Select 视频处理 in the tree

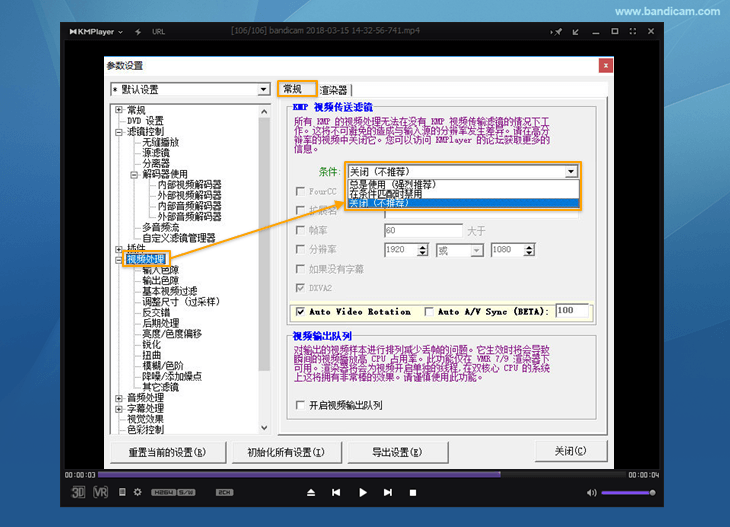tap(146, 259)
